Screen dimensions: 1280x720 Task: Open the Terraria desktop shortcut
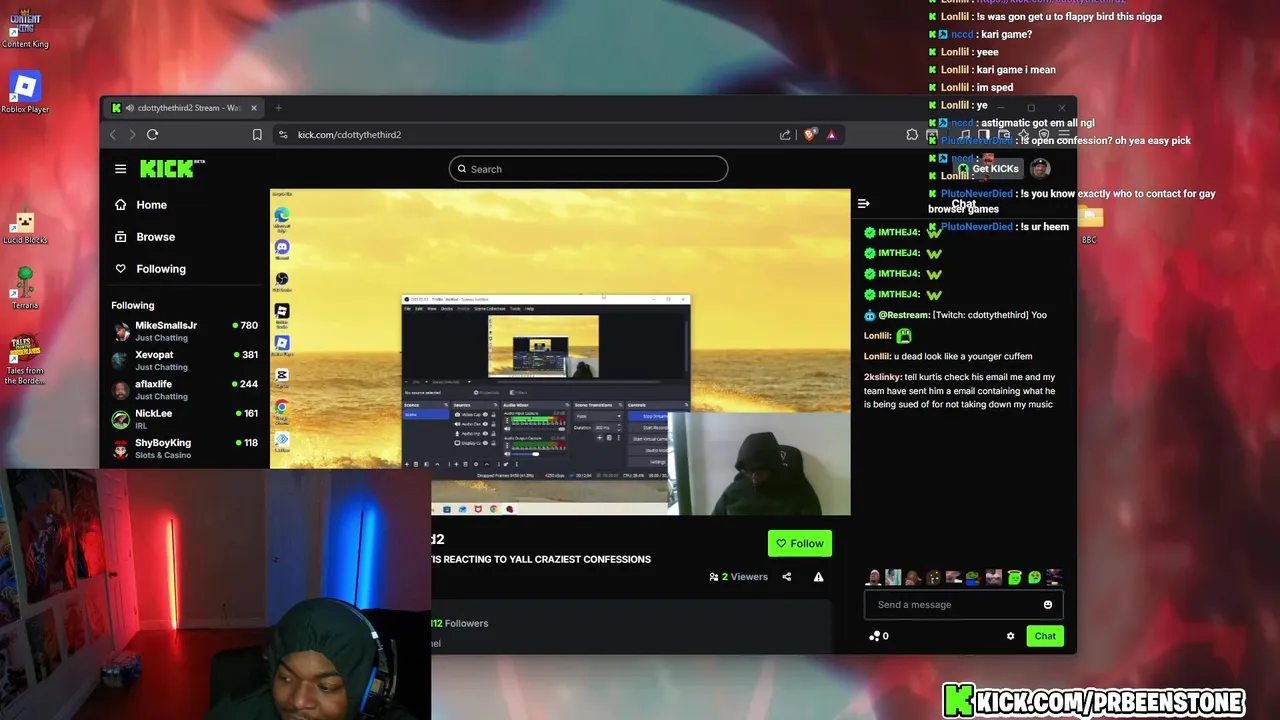pyautogui.click(x=24, y=288)
